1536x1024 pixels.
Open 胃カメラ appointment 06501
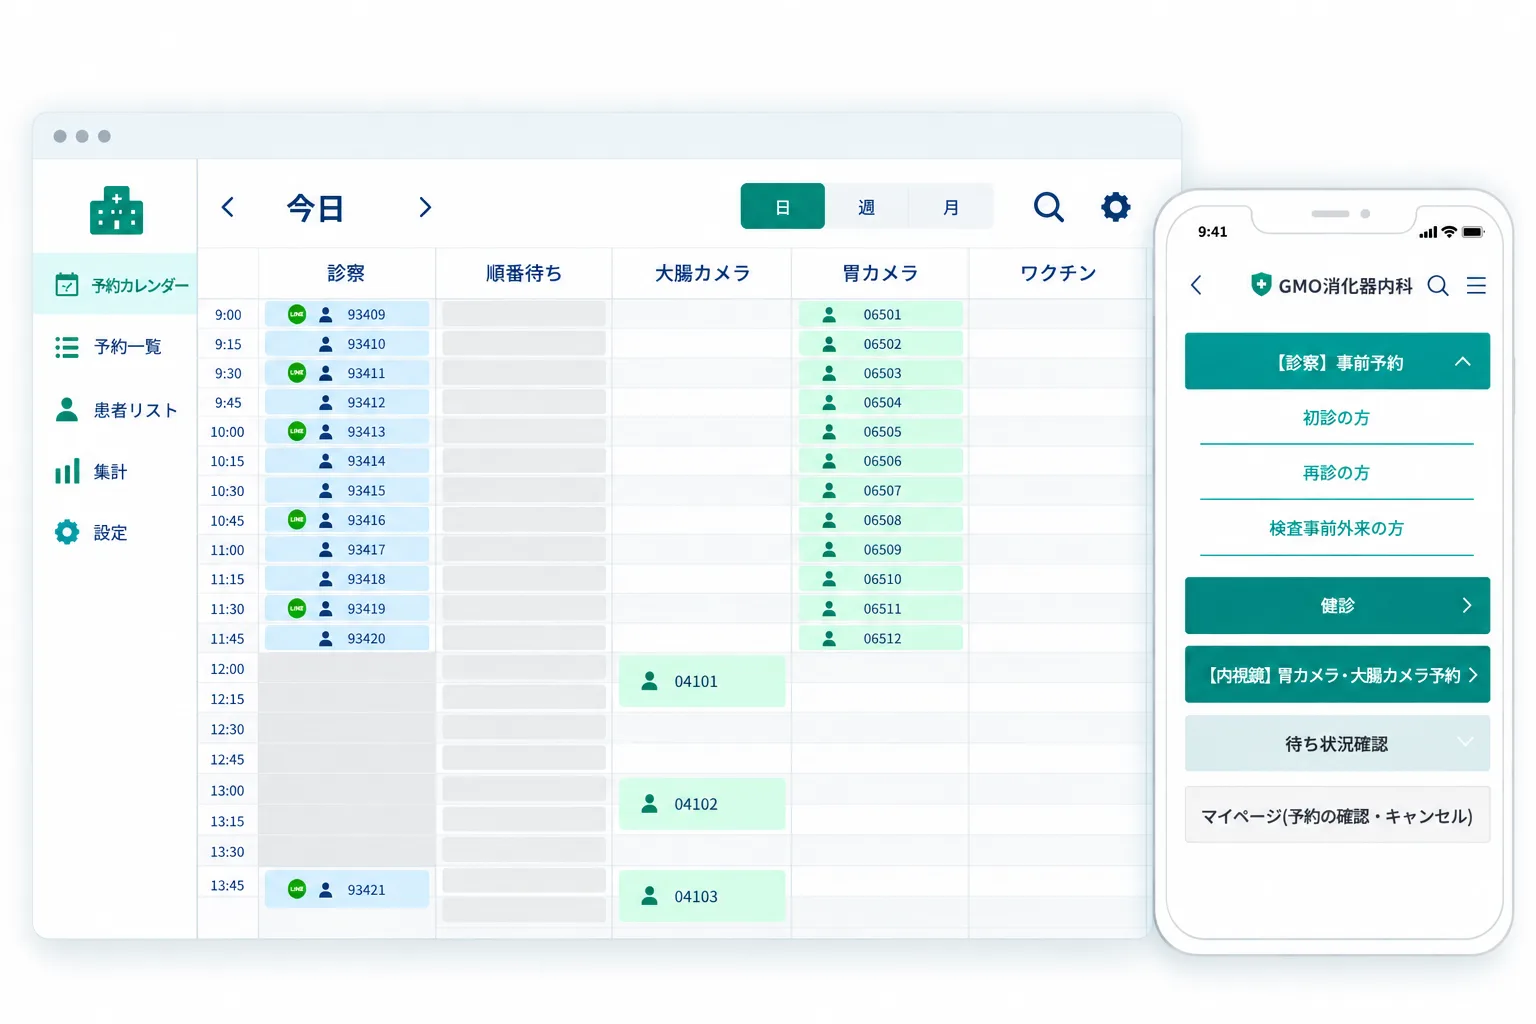point(881,314)
